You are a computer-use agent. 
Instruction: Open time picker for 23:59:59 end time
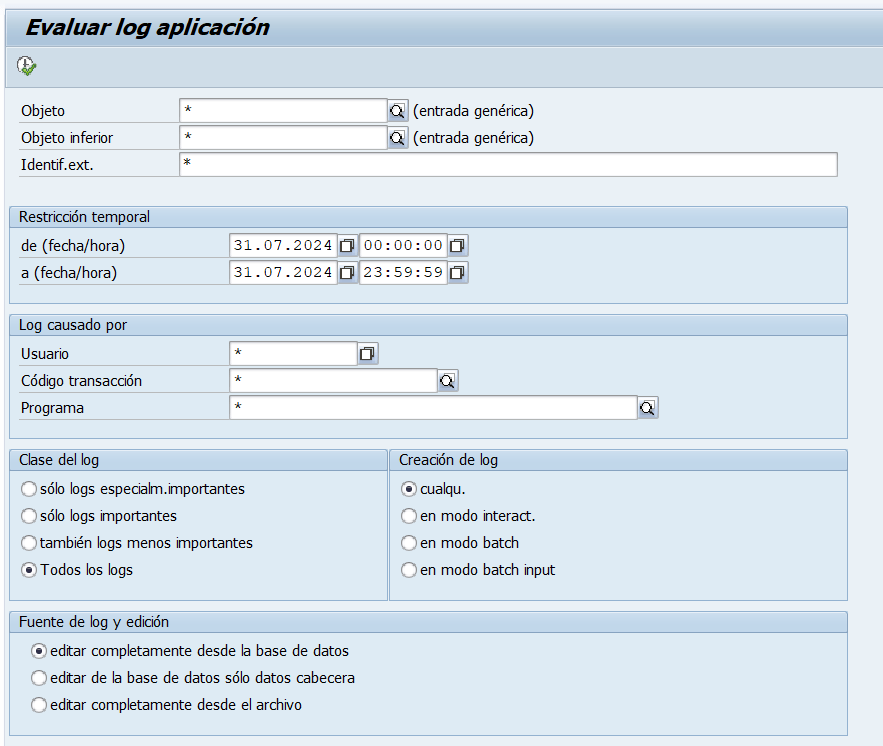[457, 272]
